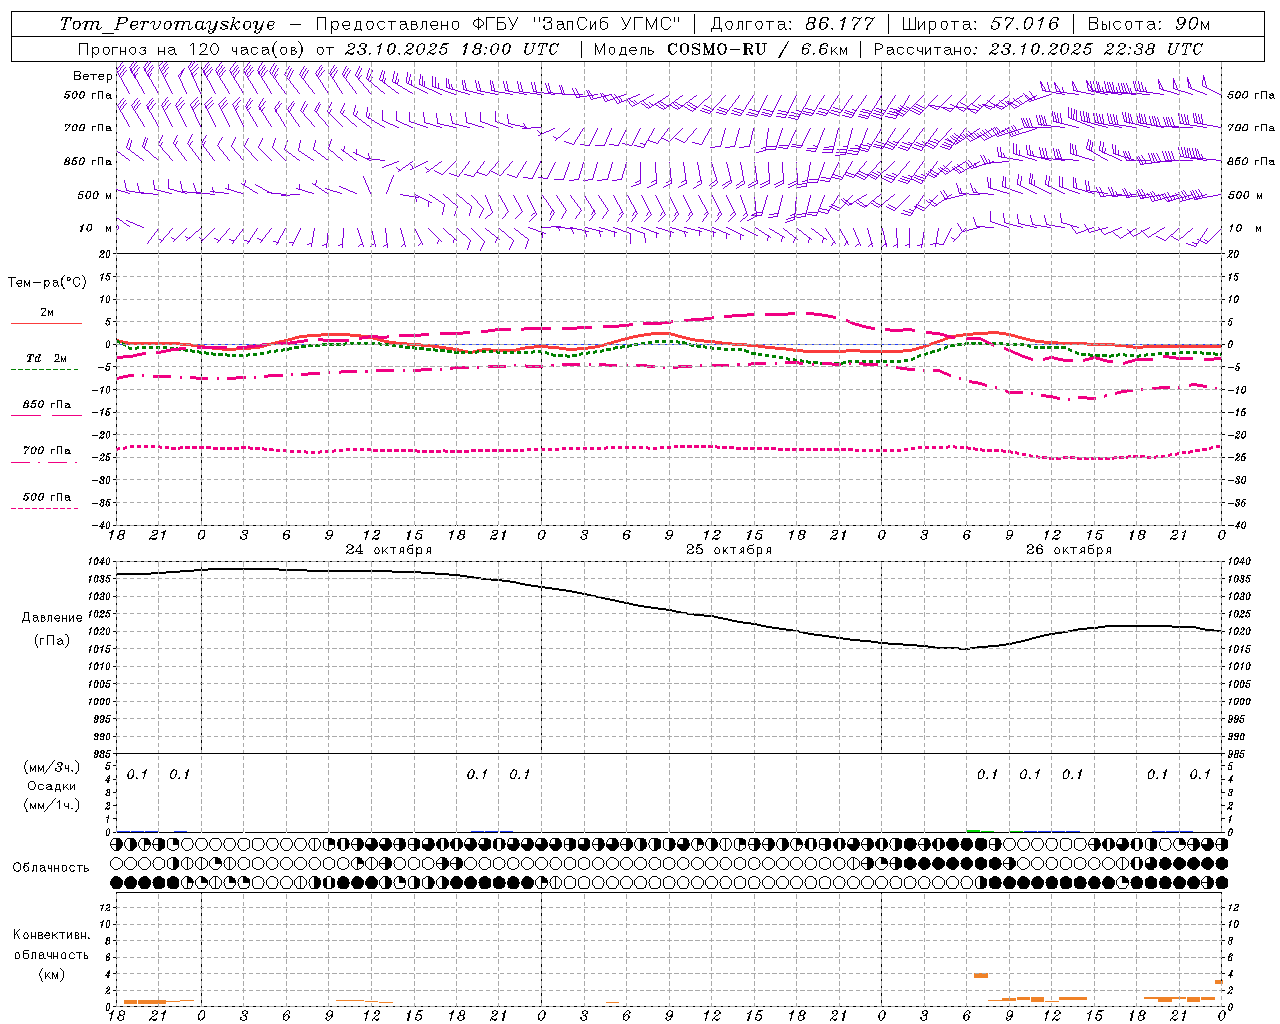Click the green precipitation bar on 26 октября
Screen dimensions: 1280x1024
click(x=973, y=830)
